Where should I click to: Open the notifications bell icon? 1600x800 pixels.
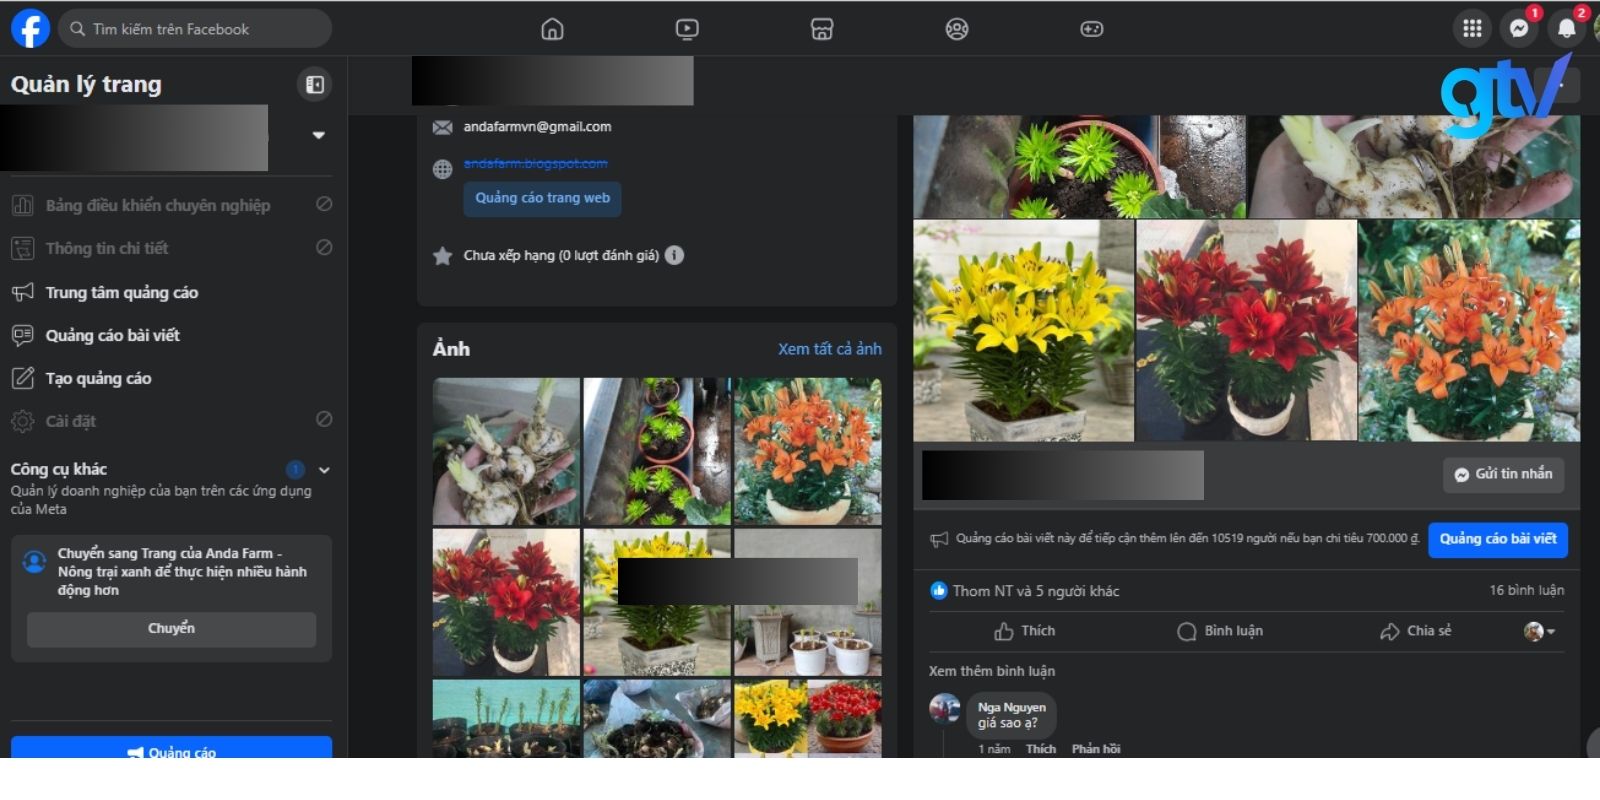tap(1566, 29)
